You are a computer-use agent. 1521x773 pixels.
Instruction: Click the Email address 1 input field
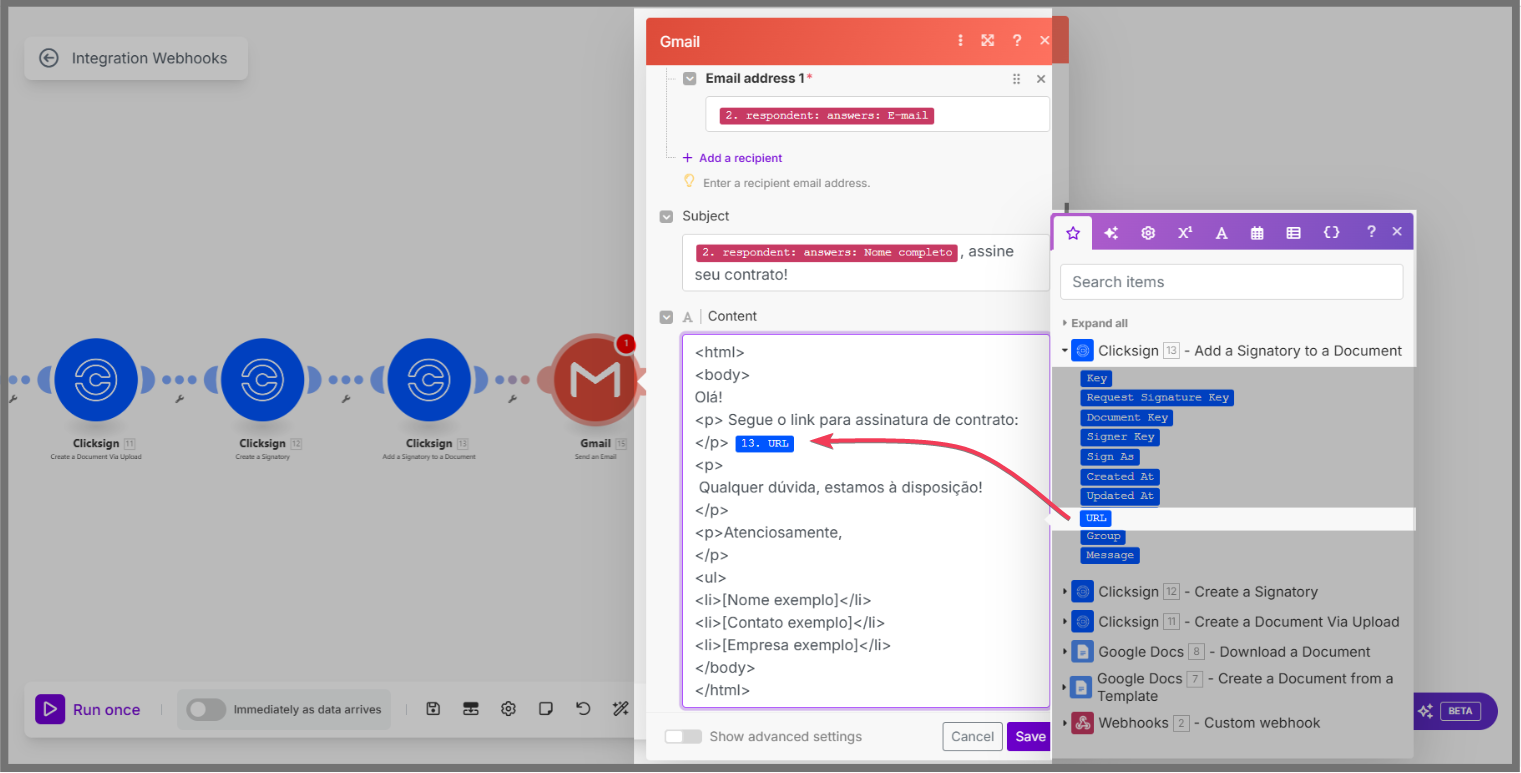pyautogui.click(x=877, y=114)
